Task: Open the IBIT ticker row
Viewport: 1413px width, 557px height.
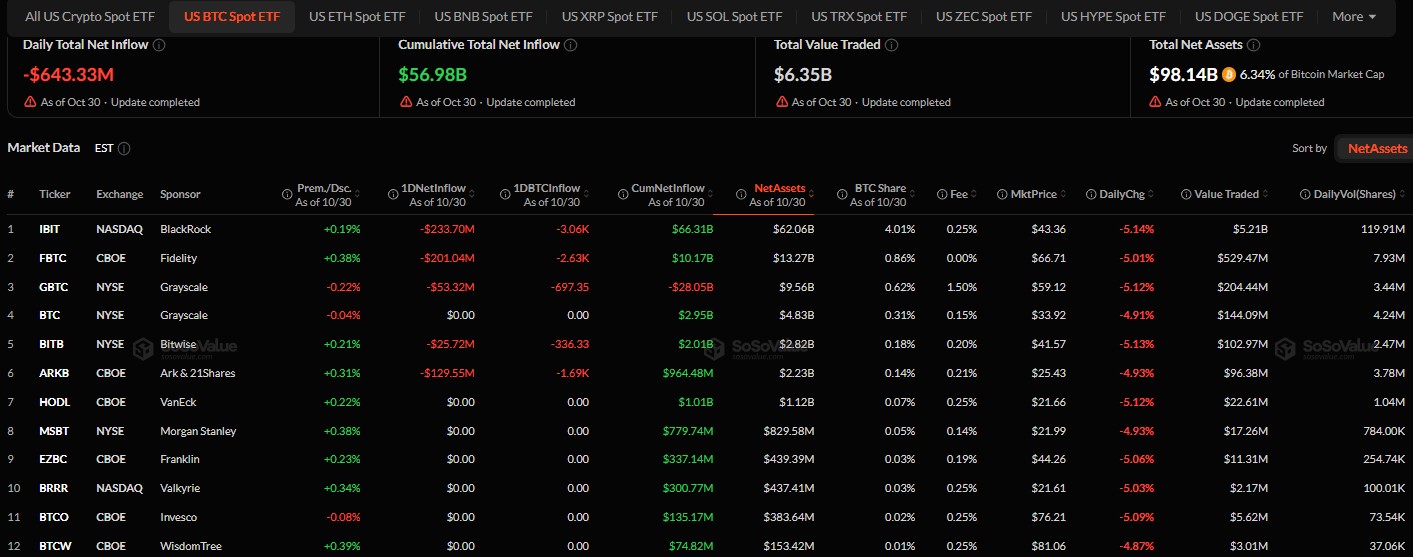Action: point(706,229)
